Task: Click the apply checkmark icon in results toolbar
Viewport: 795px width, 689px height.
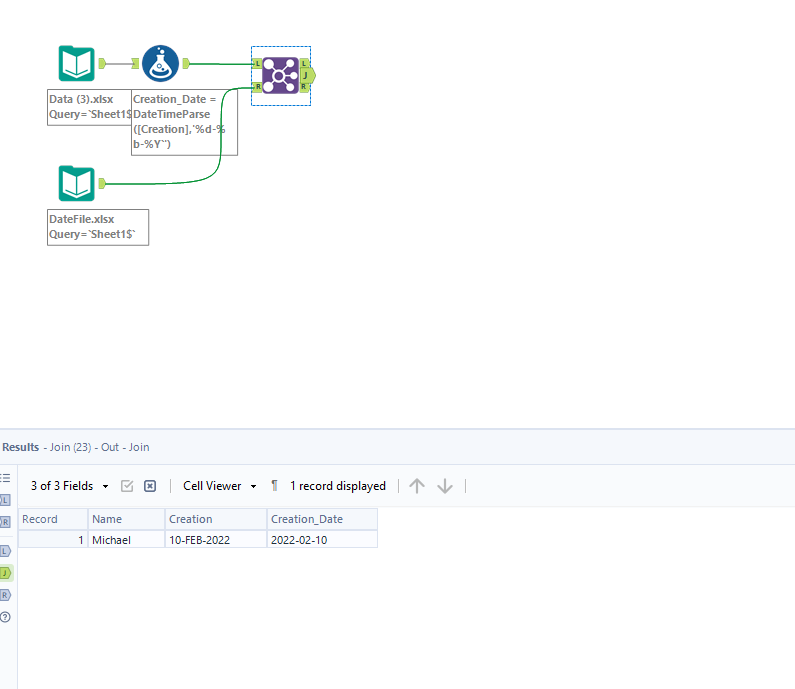Action: coord(127,486)
